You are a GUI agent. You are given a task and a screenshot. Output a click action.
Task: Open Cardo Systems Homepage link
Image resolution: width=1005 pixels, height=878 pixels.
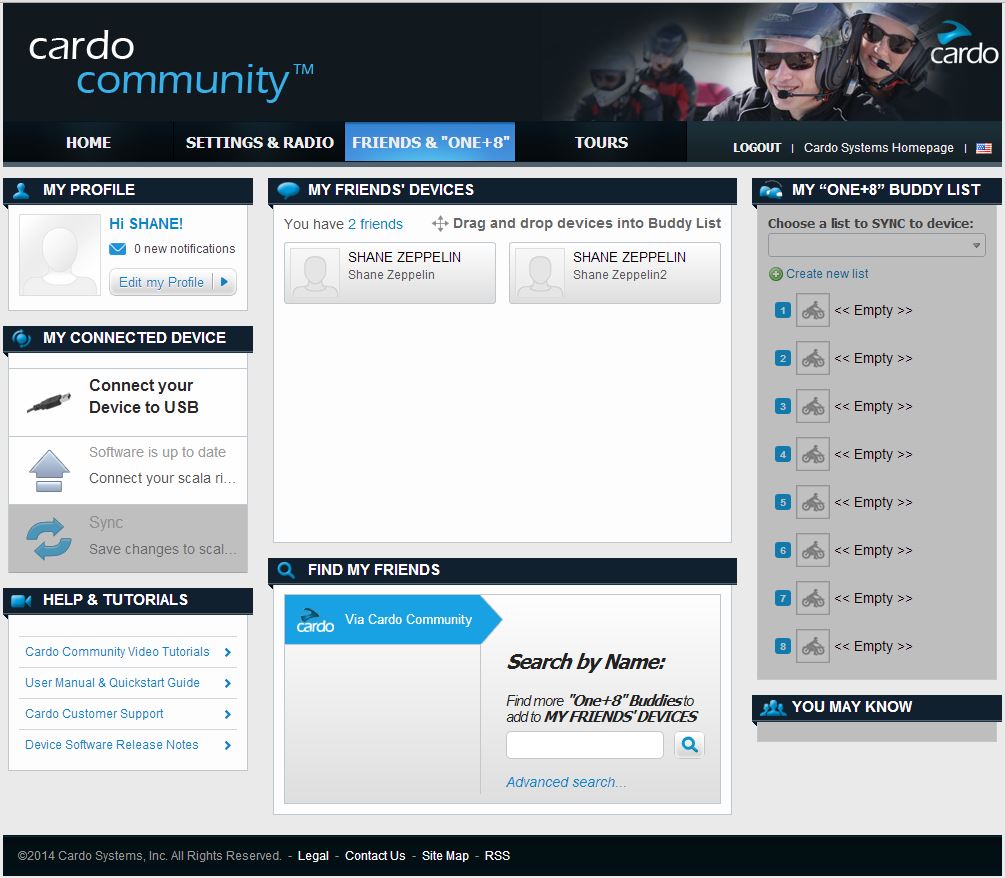(878, 148)
